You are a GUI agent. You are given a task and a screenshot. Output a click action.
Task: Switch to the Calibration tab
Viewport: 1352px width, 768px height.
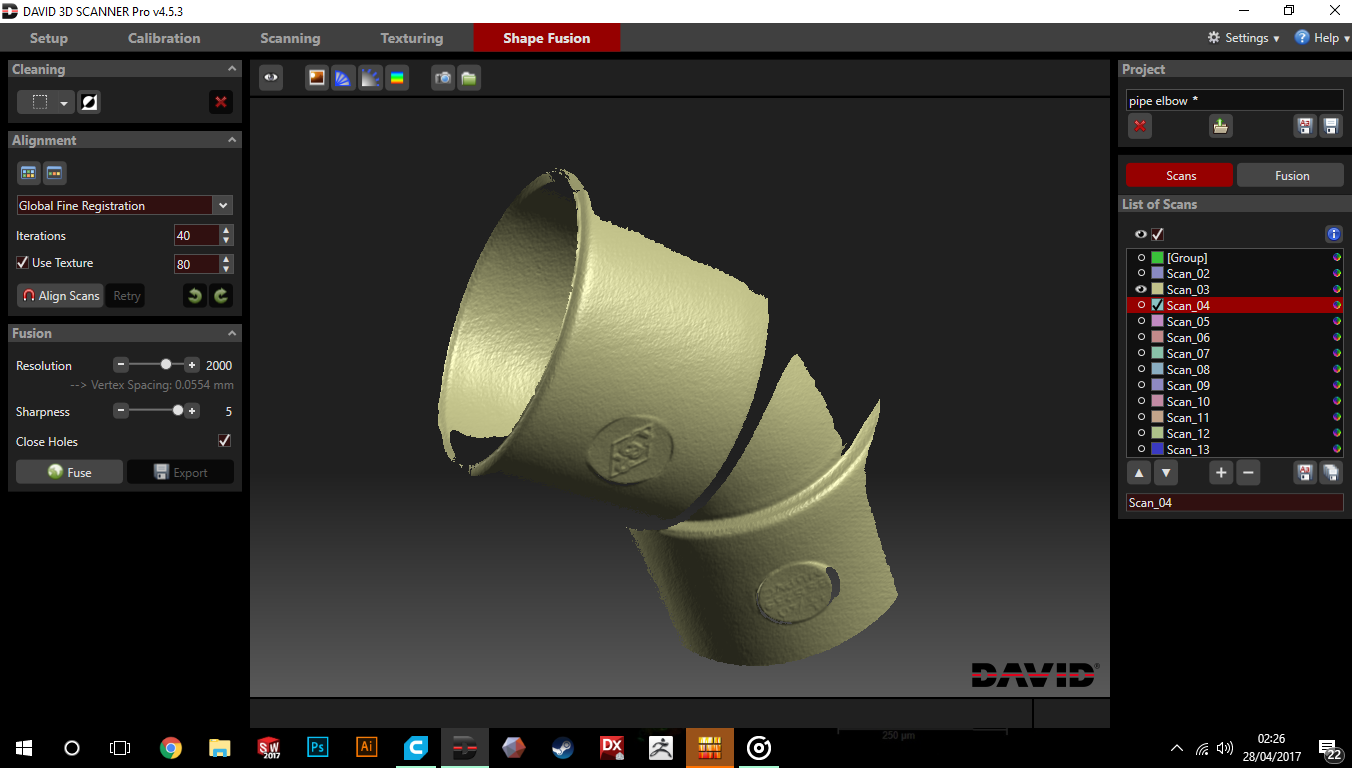pos(164,38)
